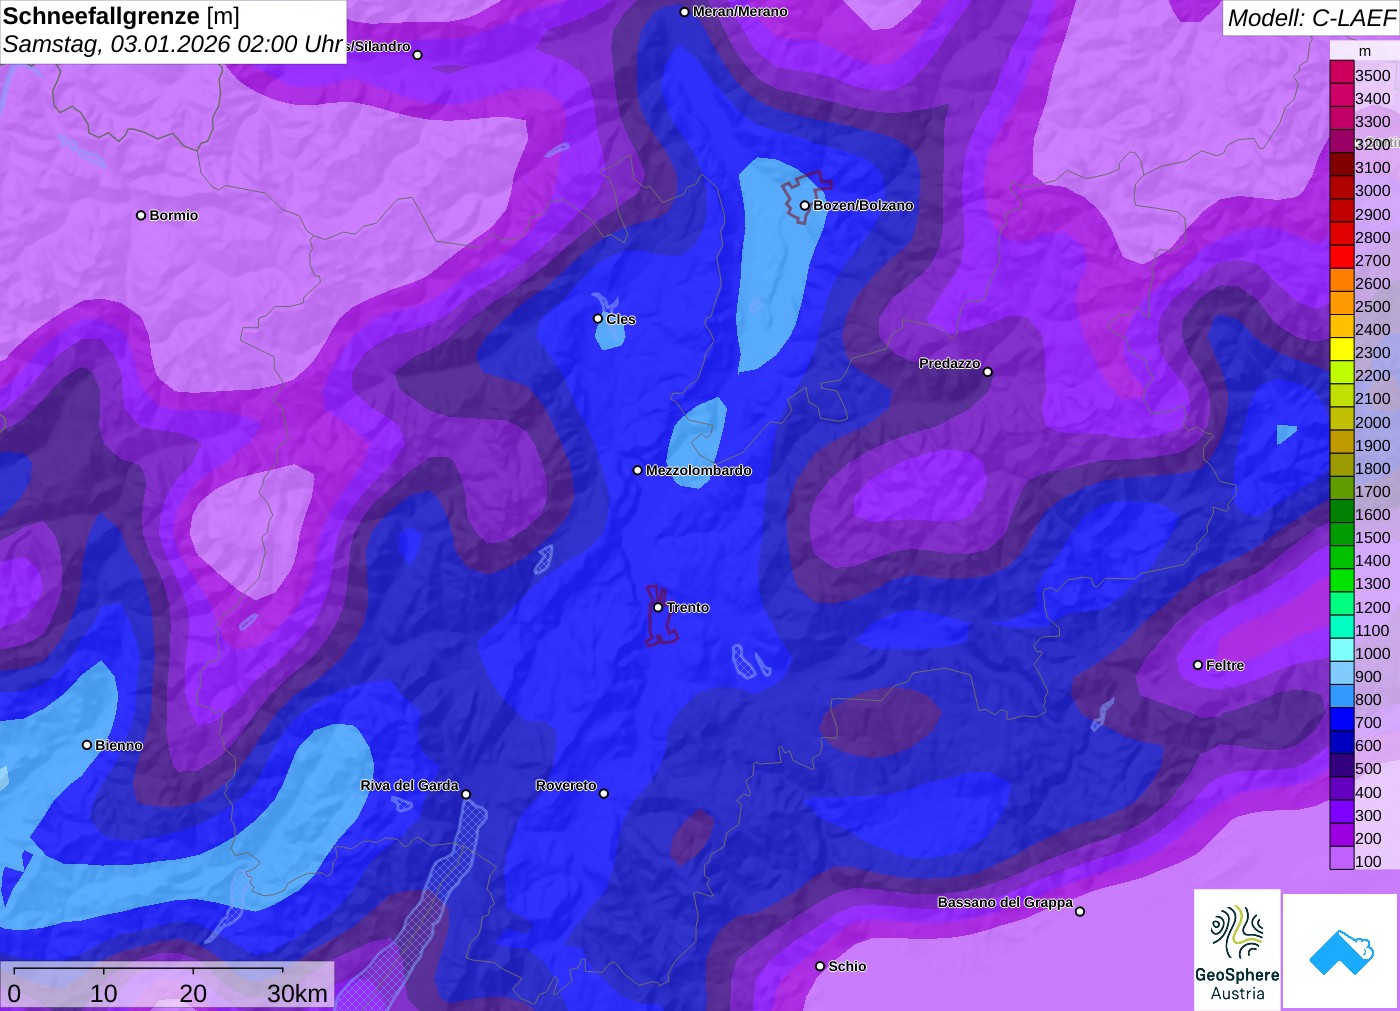Viewport: 1400px width, 1011px height.
Task: Select the 700 m blue legend swatch
Action: click(1341, 719)
